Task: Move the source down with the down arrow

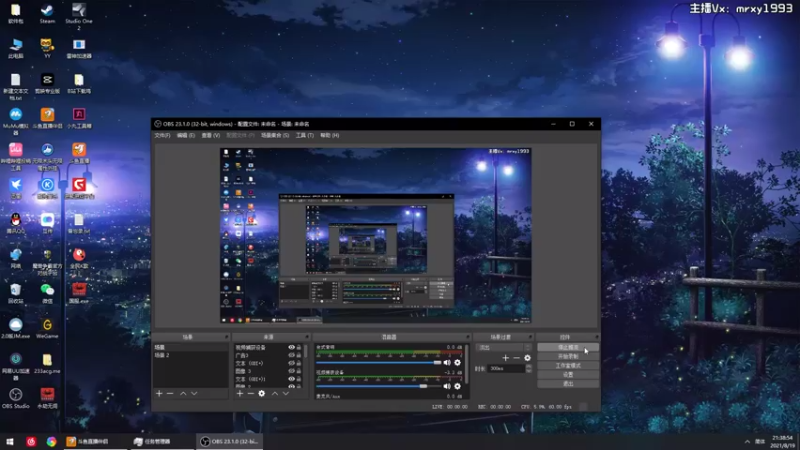Action: pos(286,393)
